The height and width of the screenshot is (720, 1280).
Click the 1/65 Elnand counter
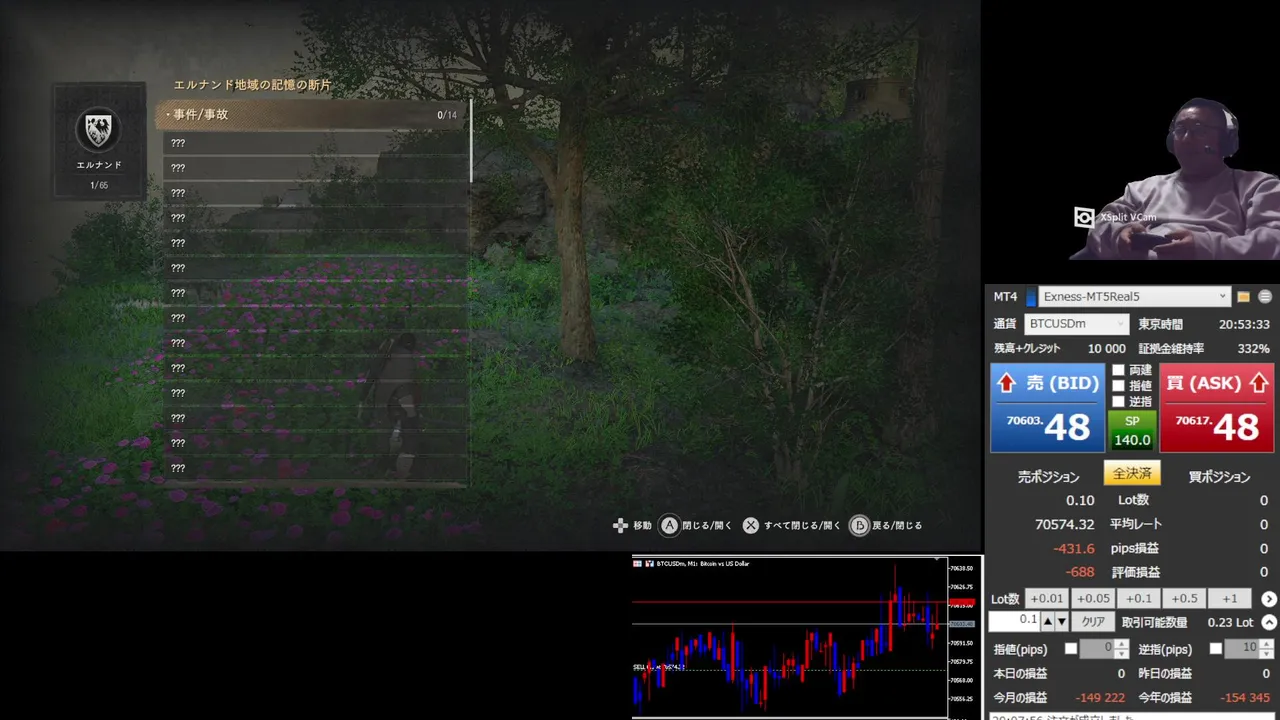click(x=99, y=185)
